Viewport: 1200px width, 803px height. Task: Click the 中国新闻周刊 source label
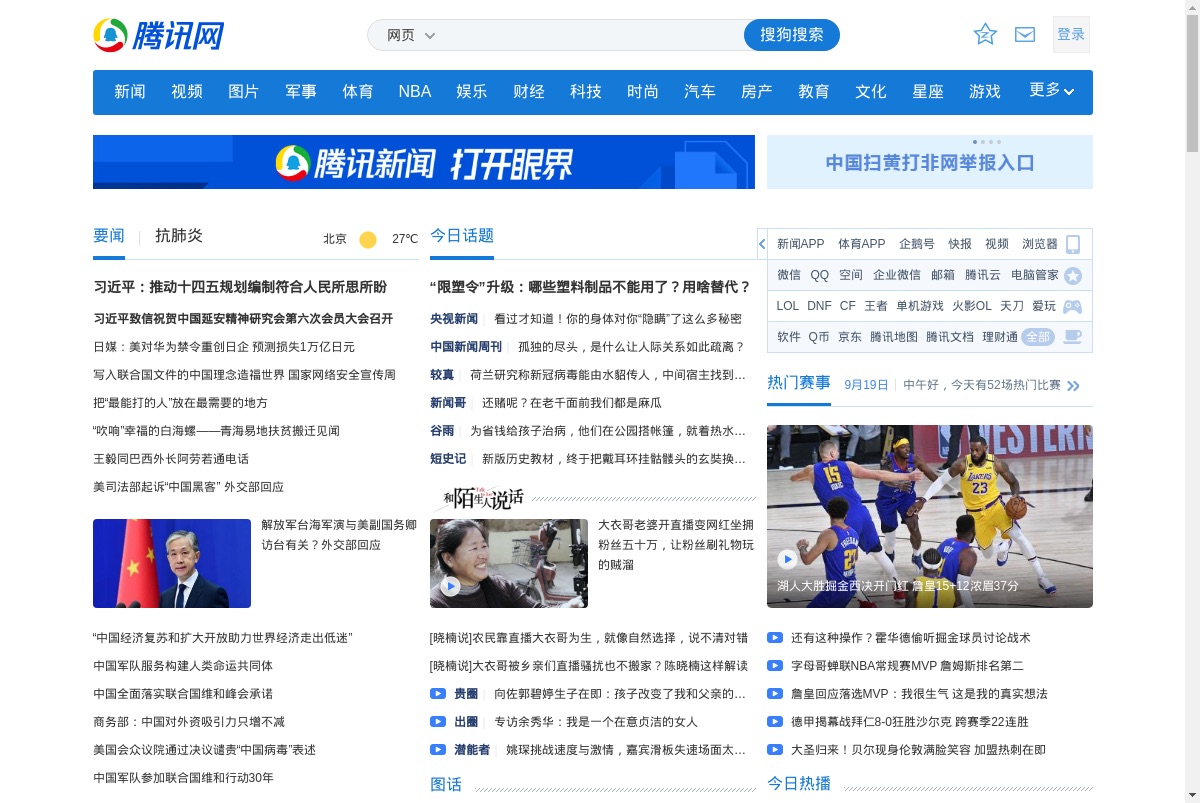466,347
